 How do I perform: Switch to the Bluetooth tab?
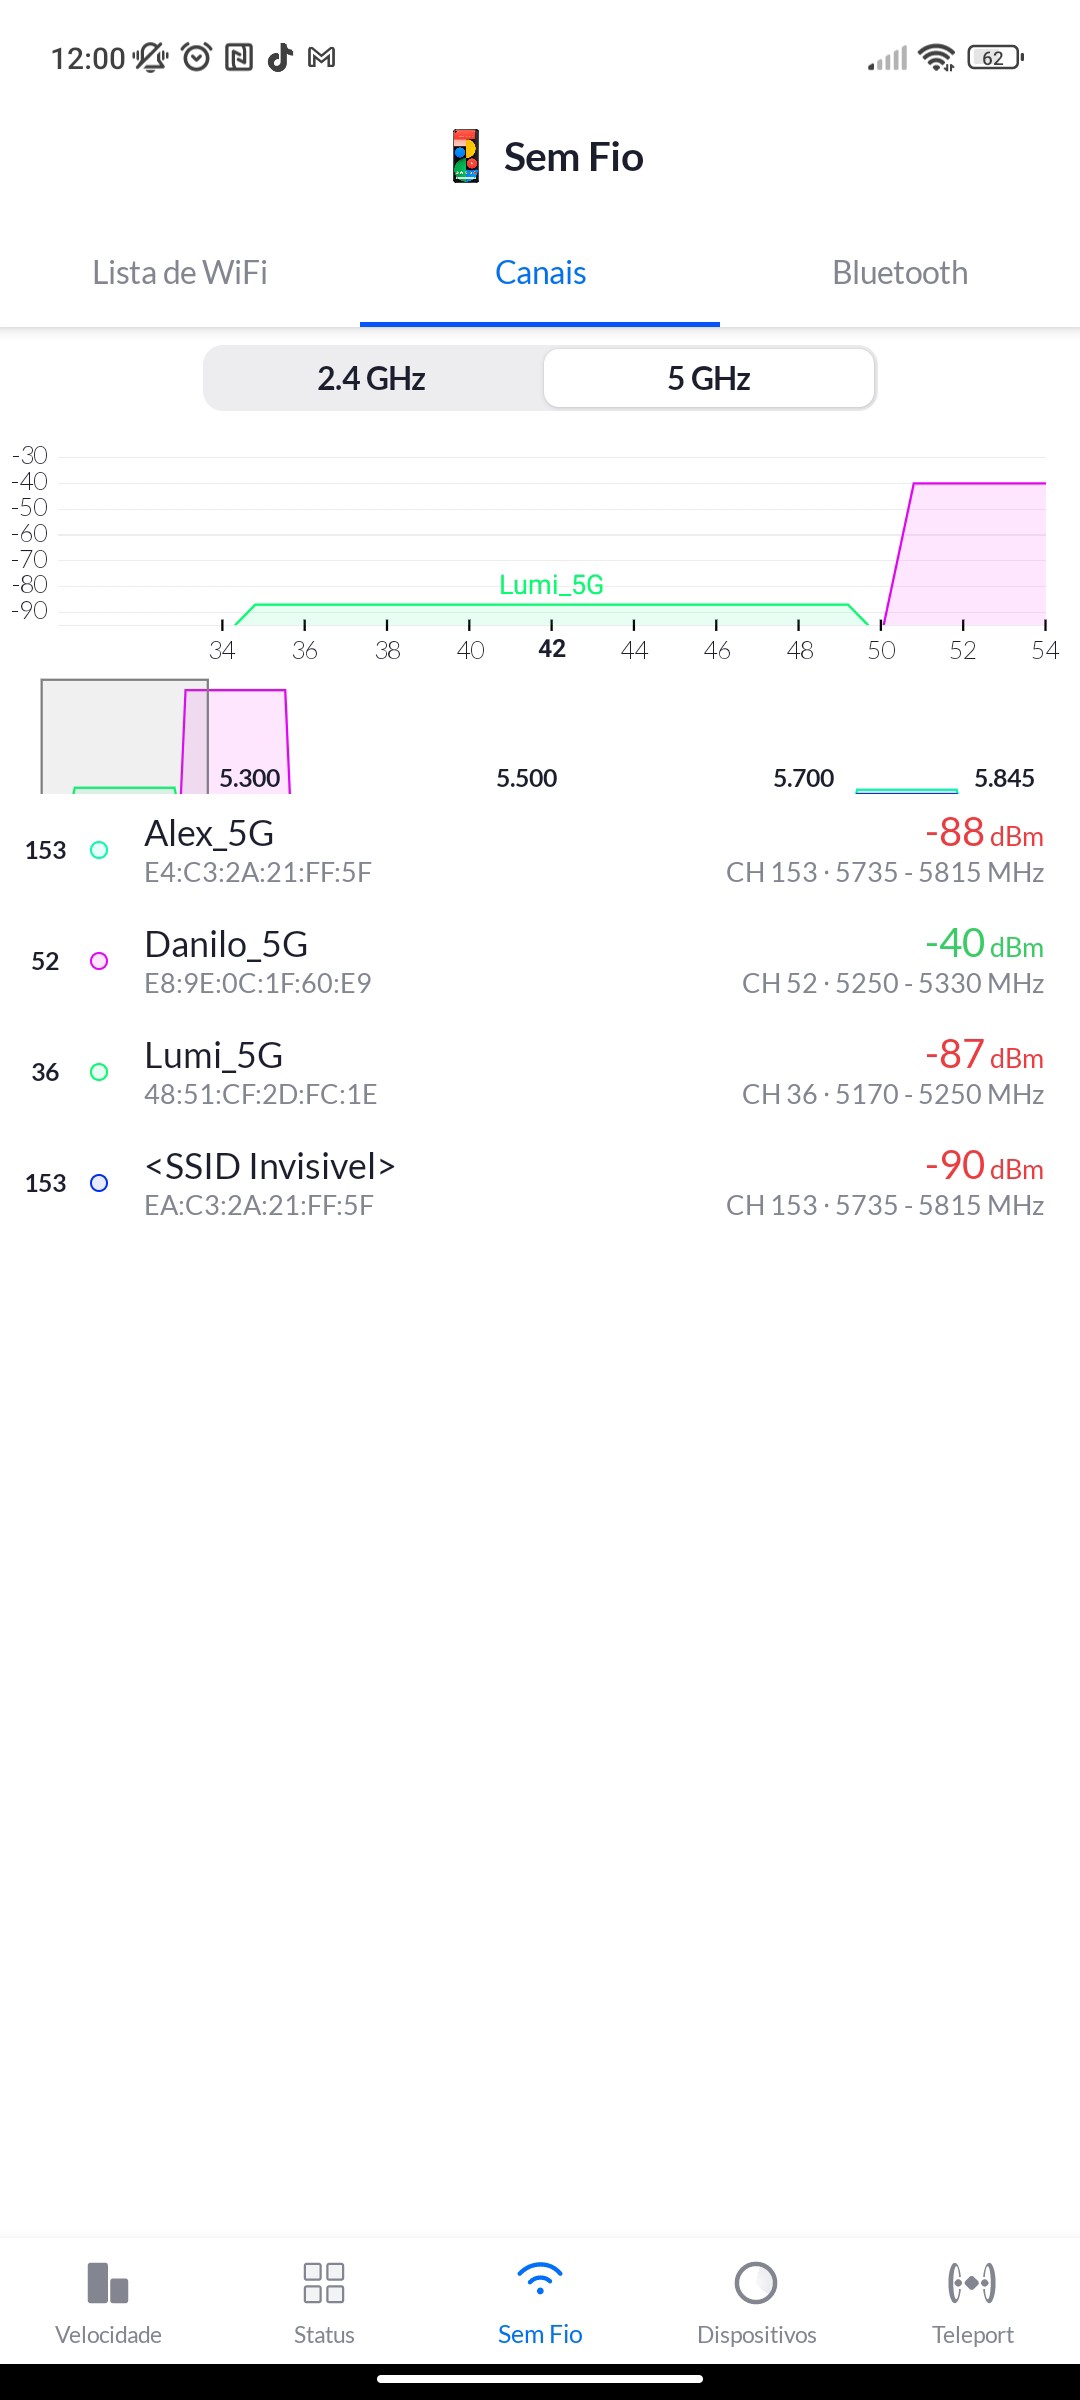[x=900, y=273]
